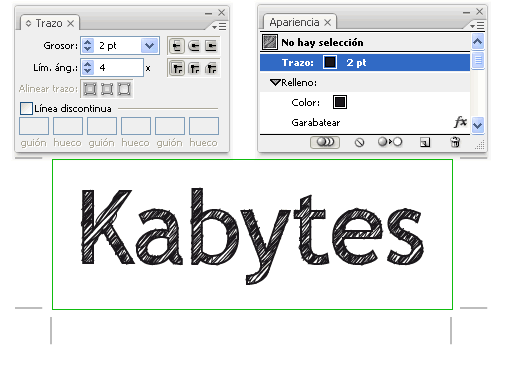
Task: Select the round join icon
Action: (x=194, y=68)
